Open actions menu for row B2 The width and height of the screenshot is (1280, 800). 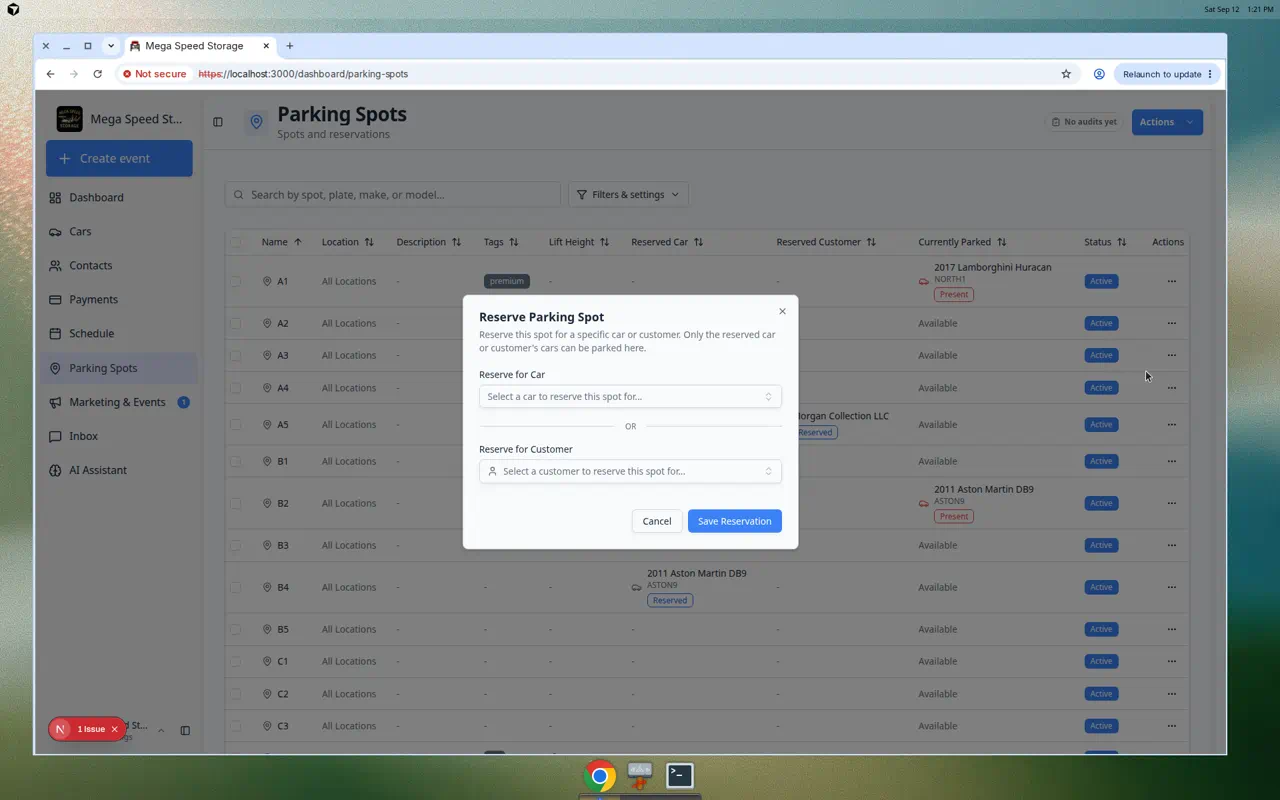pos(1171,504)
